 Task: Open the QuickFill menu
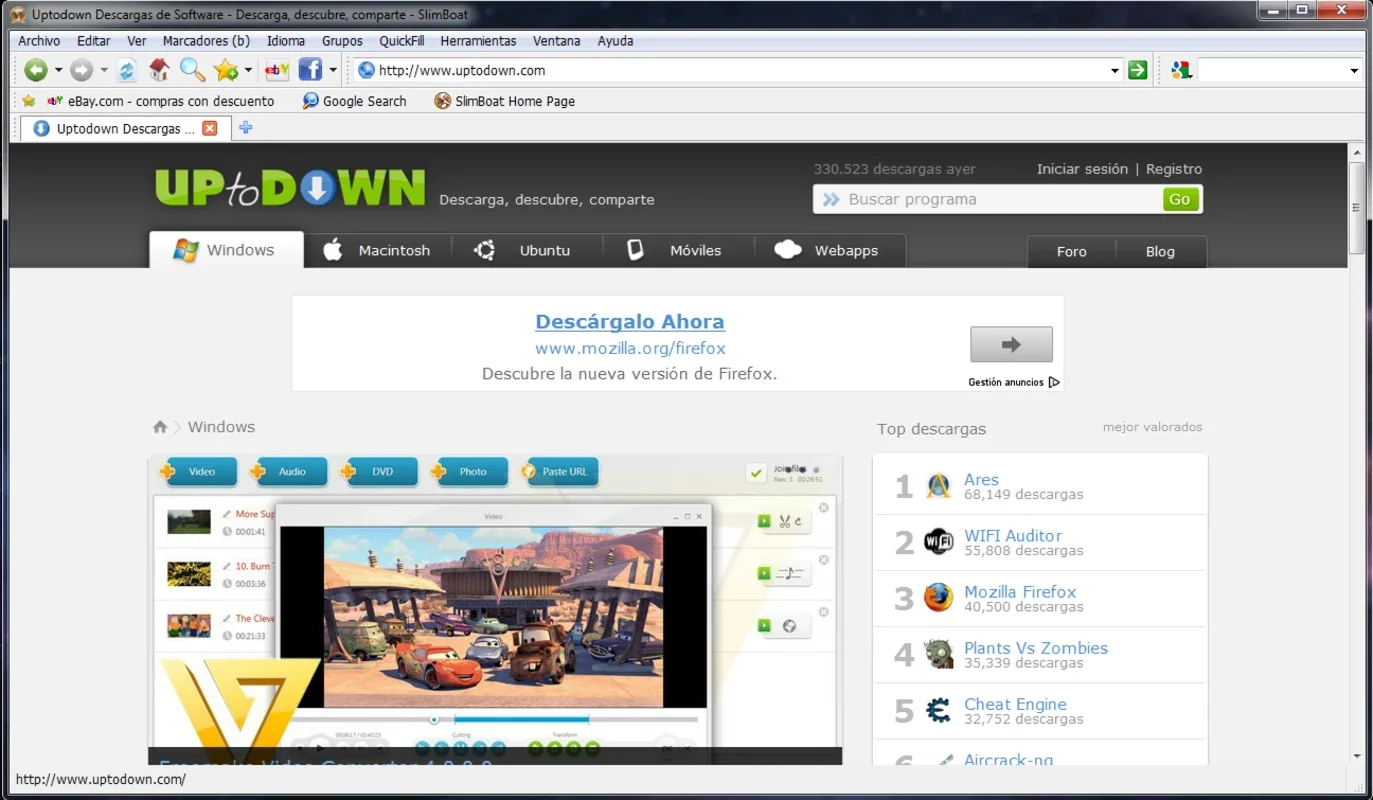click(x=402, y=41)
